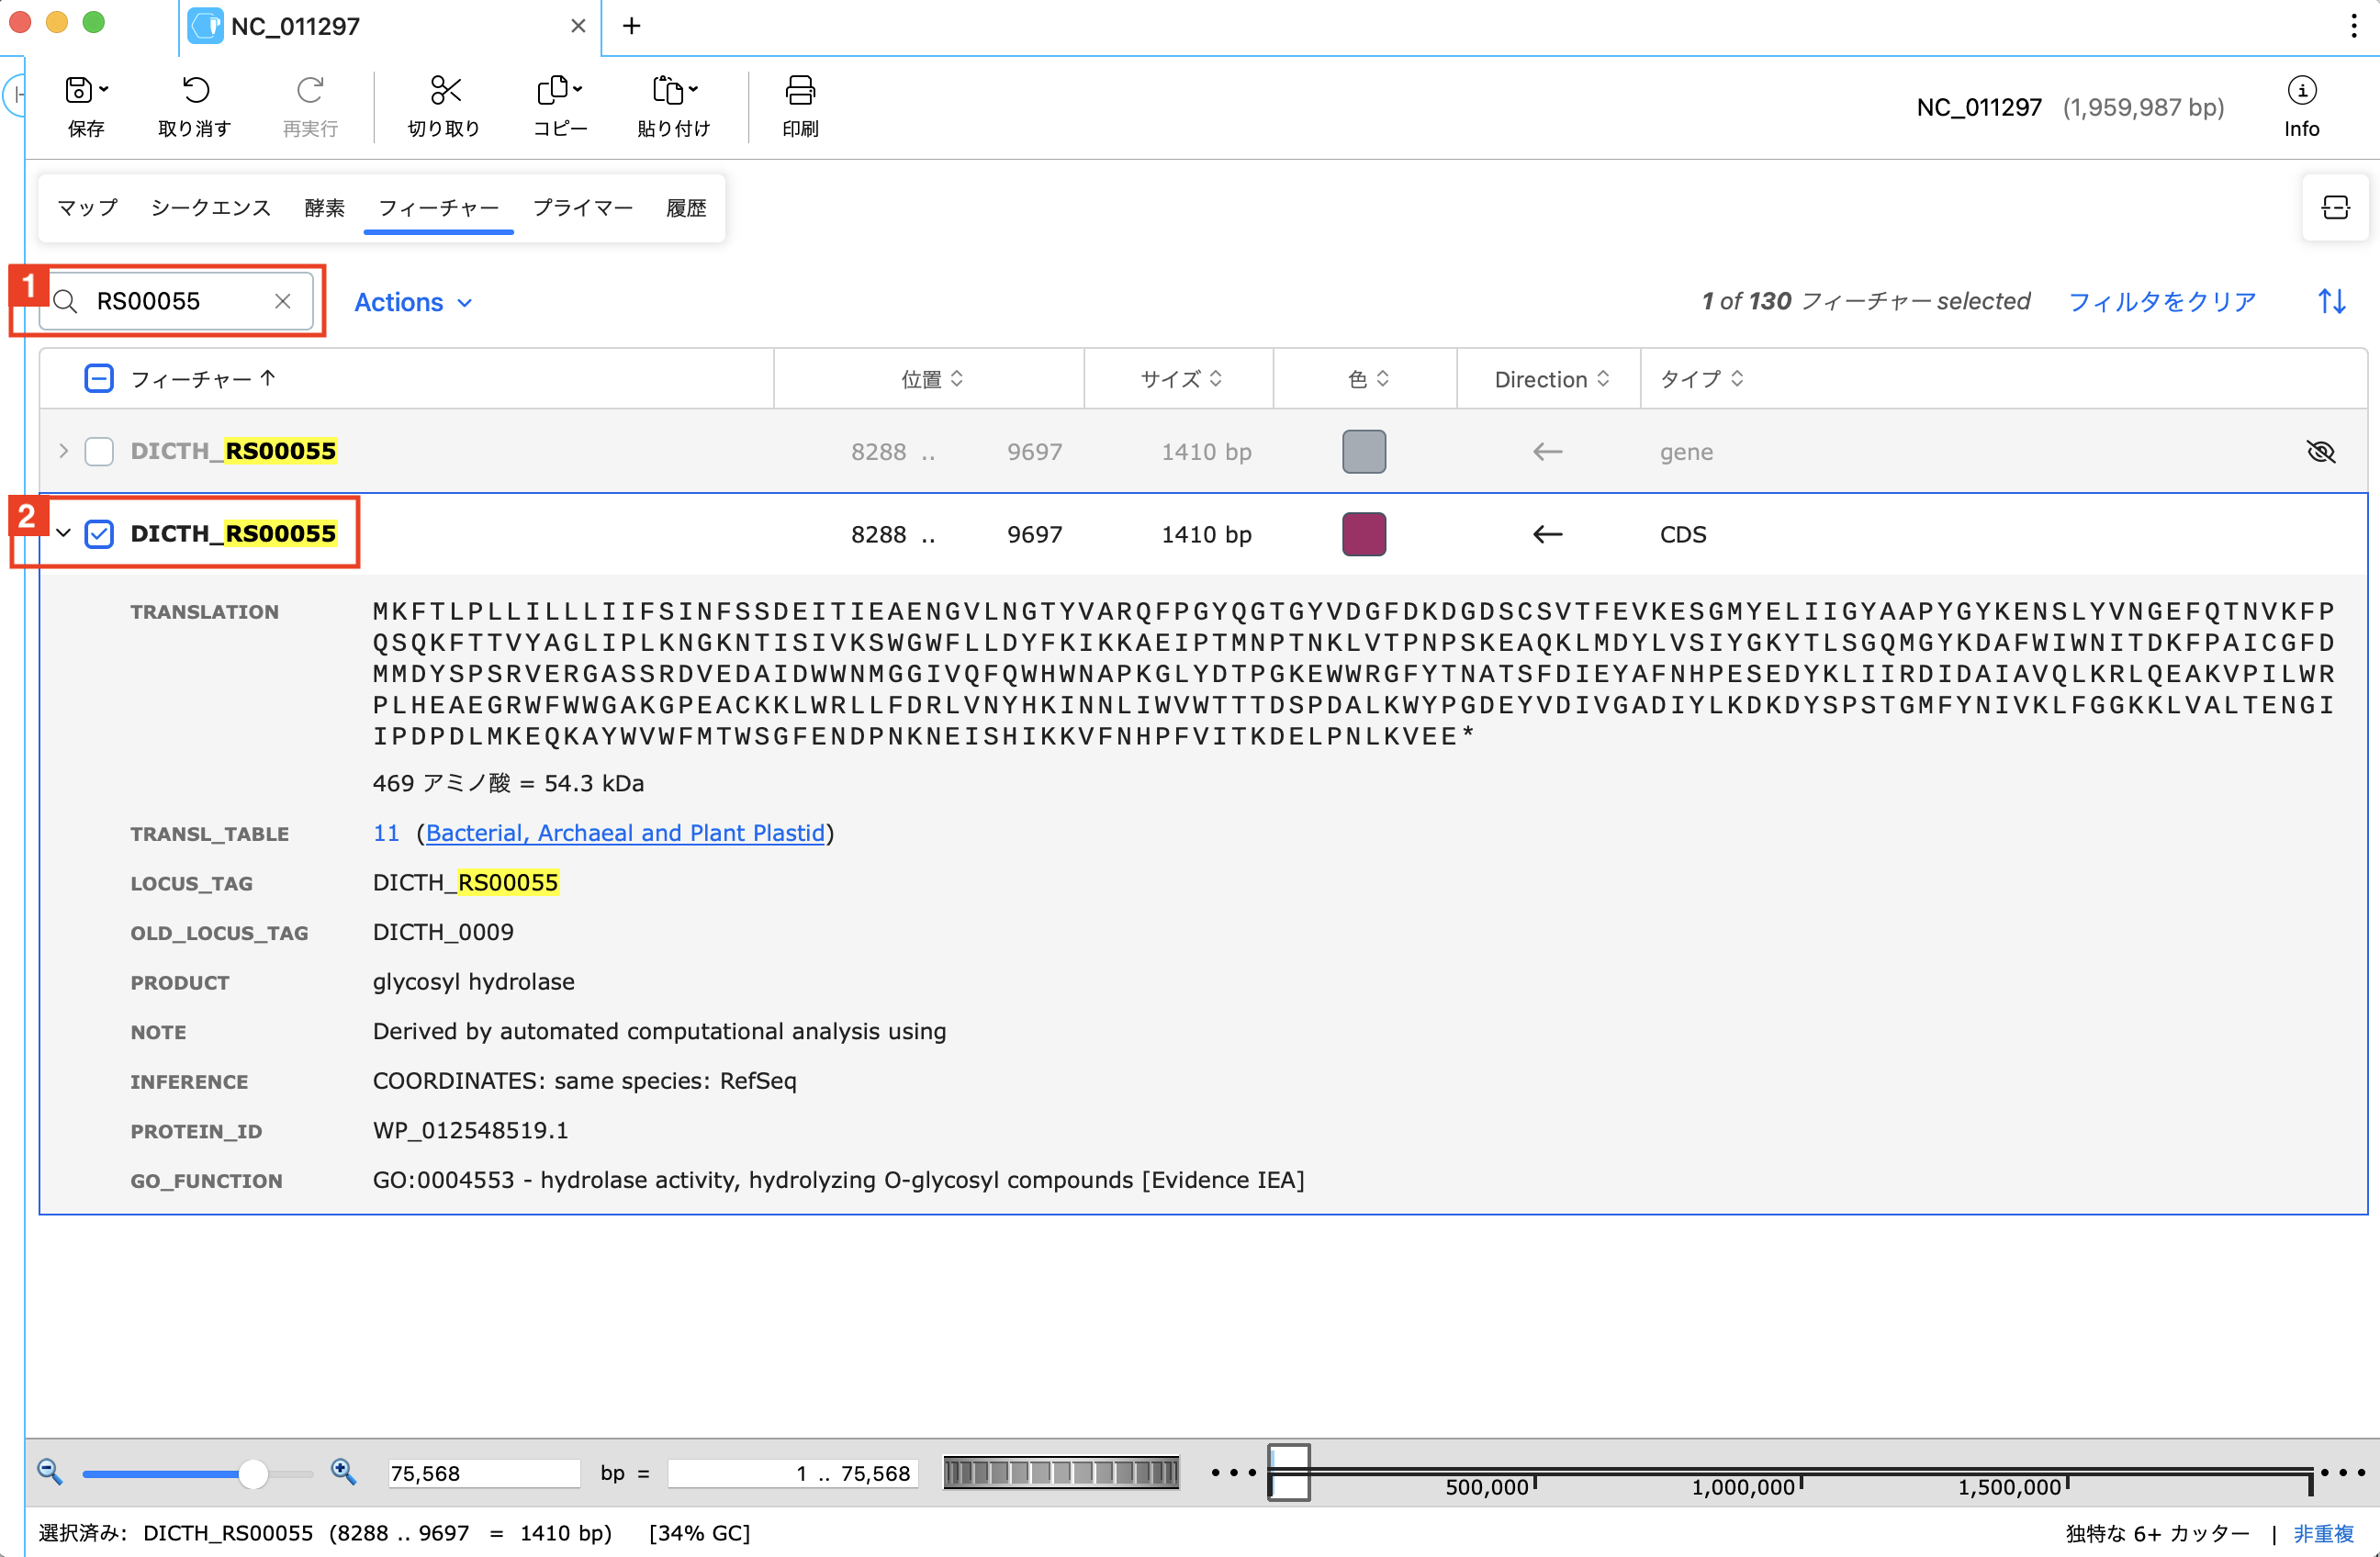Click the sort order arrows icon

[2331, 301]
